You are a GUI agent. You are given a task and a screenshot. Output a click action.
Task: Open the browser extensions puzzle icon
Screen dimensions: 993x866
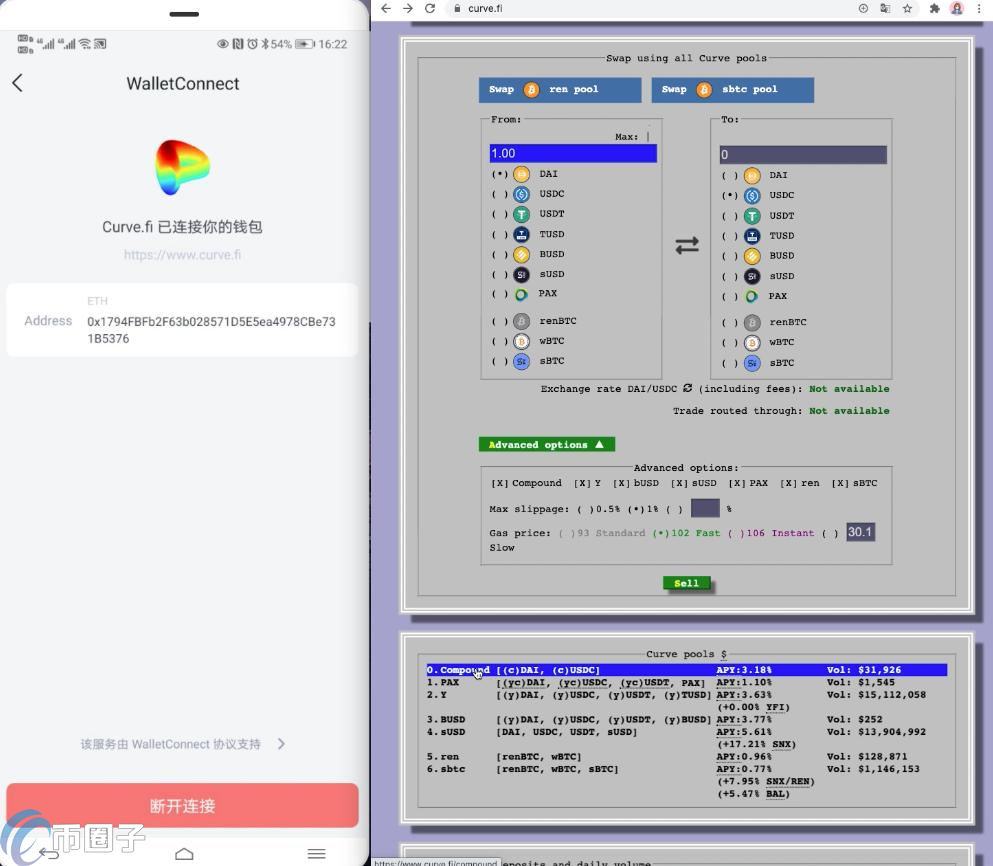[x=934, y=8]
